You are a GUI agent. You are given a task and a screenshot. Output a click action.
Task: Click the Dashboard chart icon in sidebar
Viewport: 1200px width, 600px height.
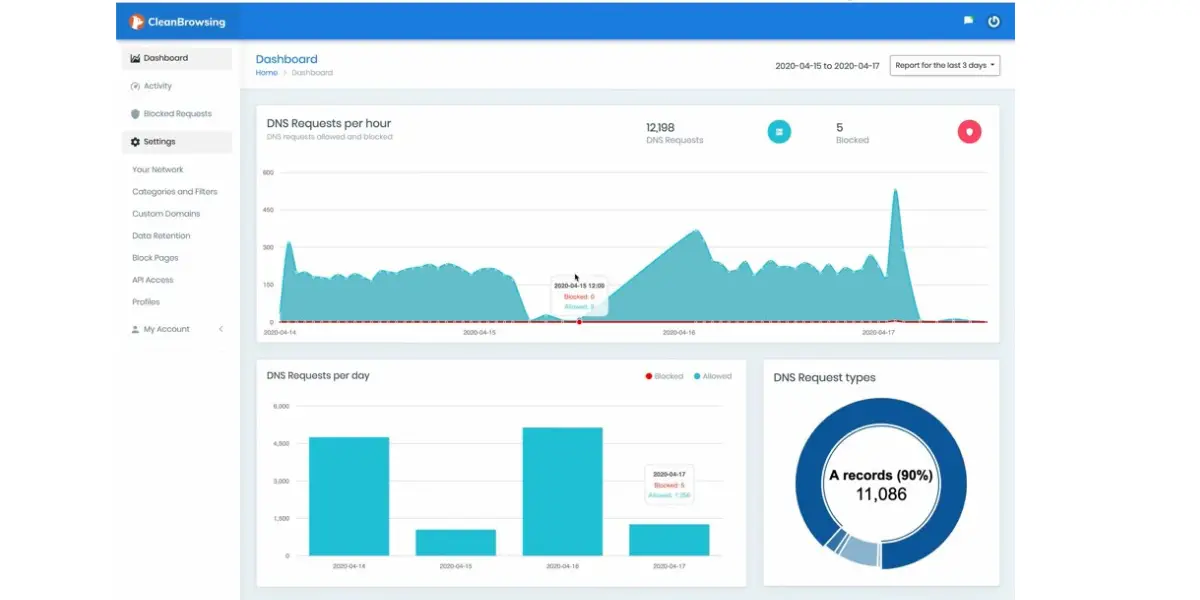pyautogui.click(x=135, y=58)
